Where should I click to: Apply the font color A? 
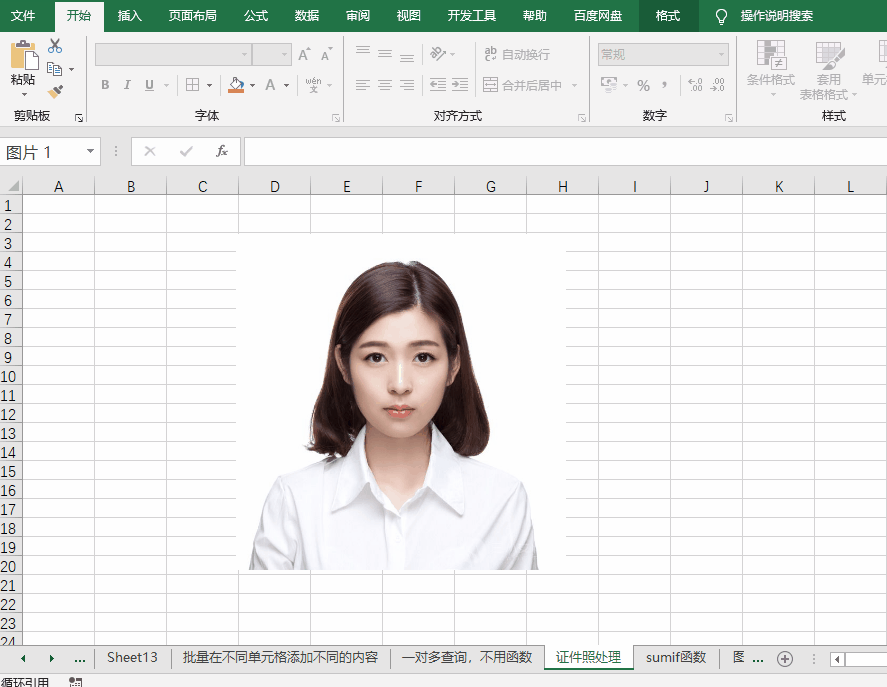click(270, 85)
